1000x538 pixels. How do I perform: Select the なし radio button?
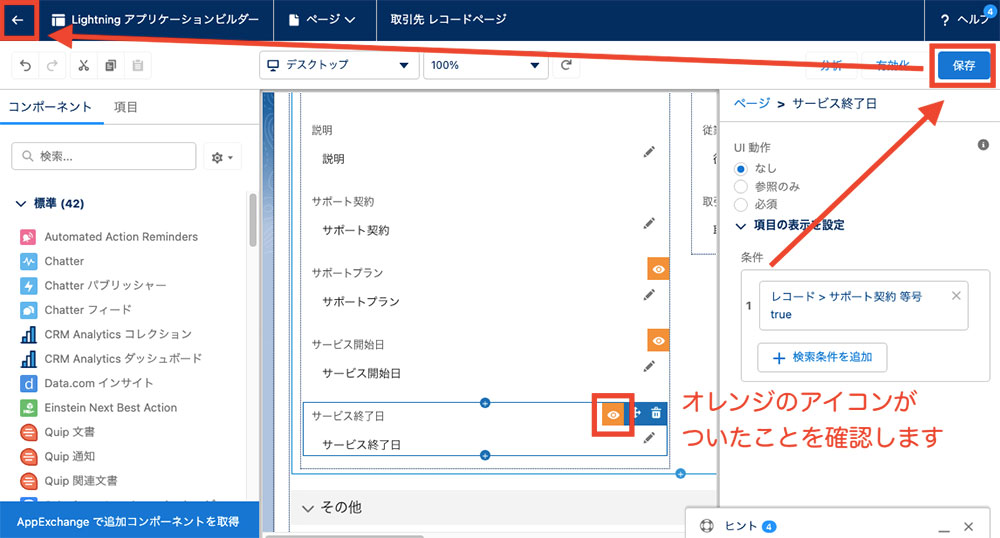(x=740, y=169)
